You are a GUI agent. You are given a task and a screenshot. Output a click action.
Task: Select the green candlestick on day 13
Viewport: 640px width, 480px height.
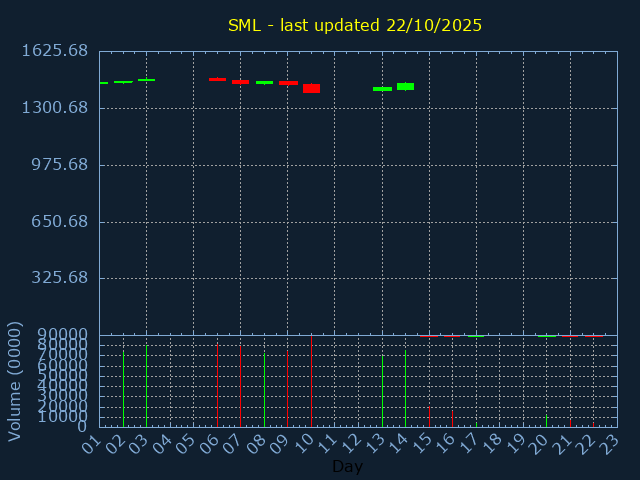[382, 89]
